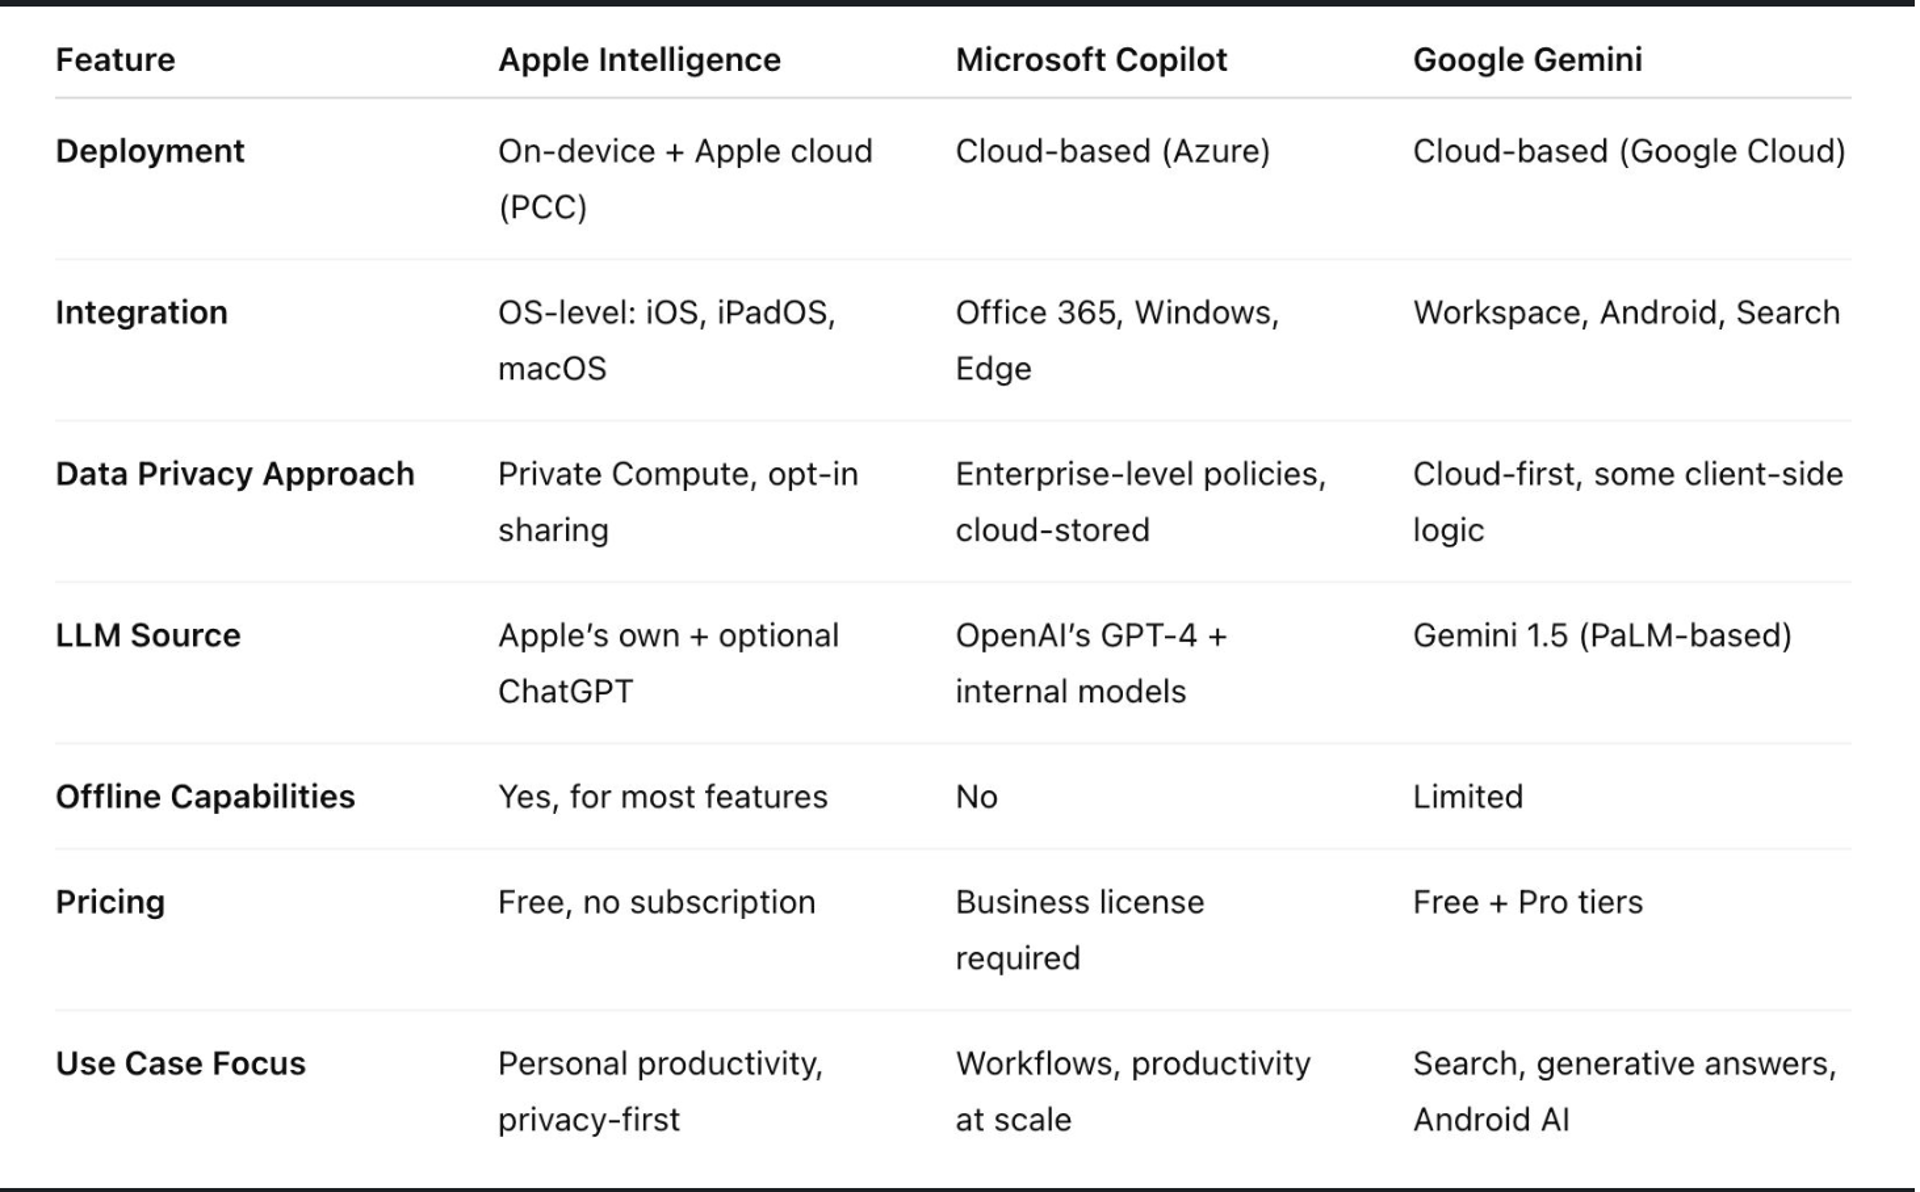Click the Use Case Focus row label

pos(180,1063)
